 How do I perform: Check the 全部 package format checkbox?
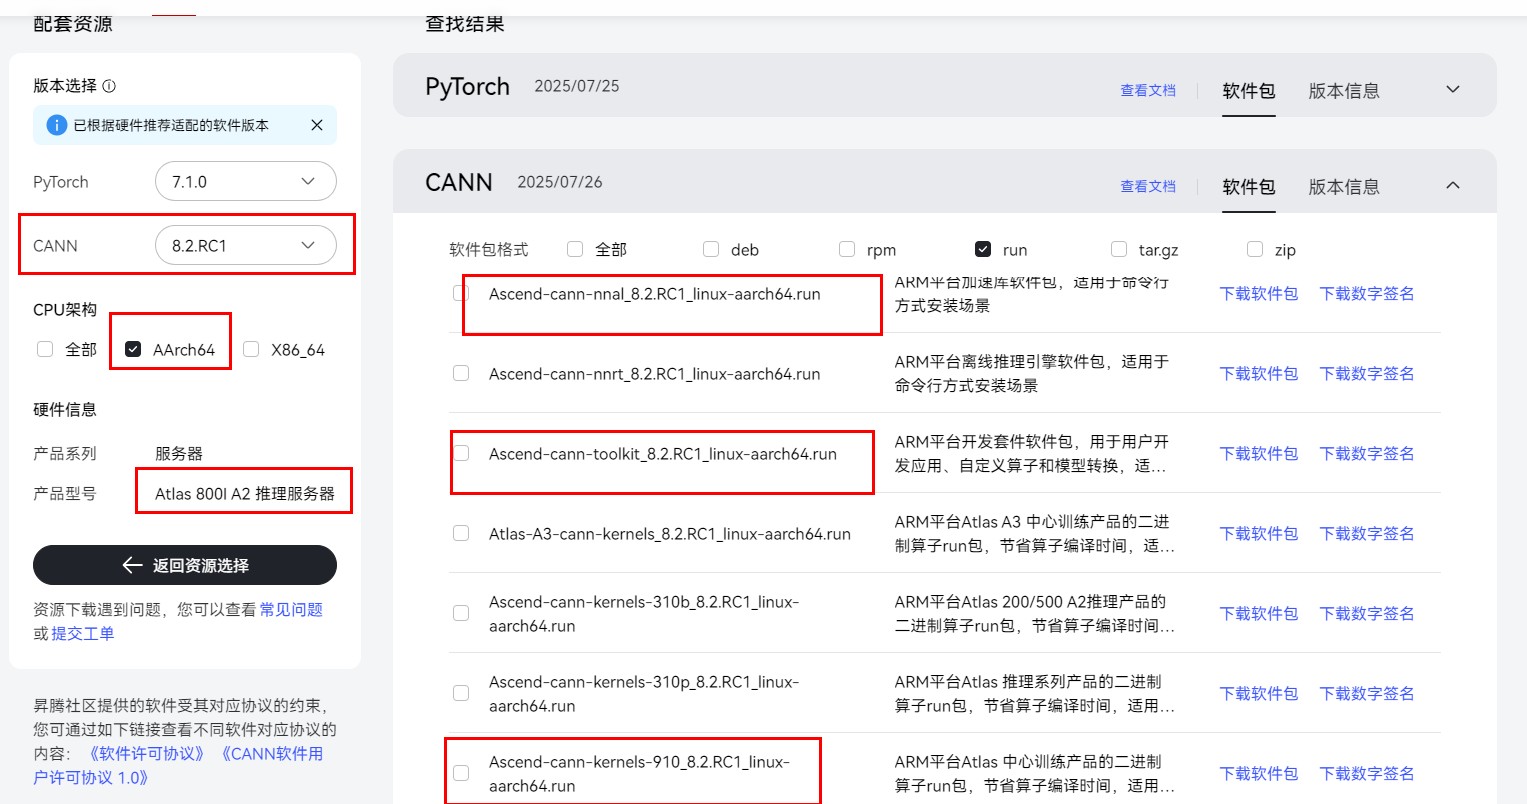(x=574, y=249)
